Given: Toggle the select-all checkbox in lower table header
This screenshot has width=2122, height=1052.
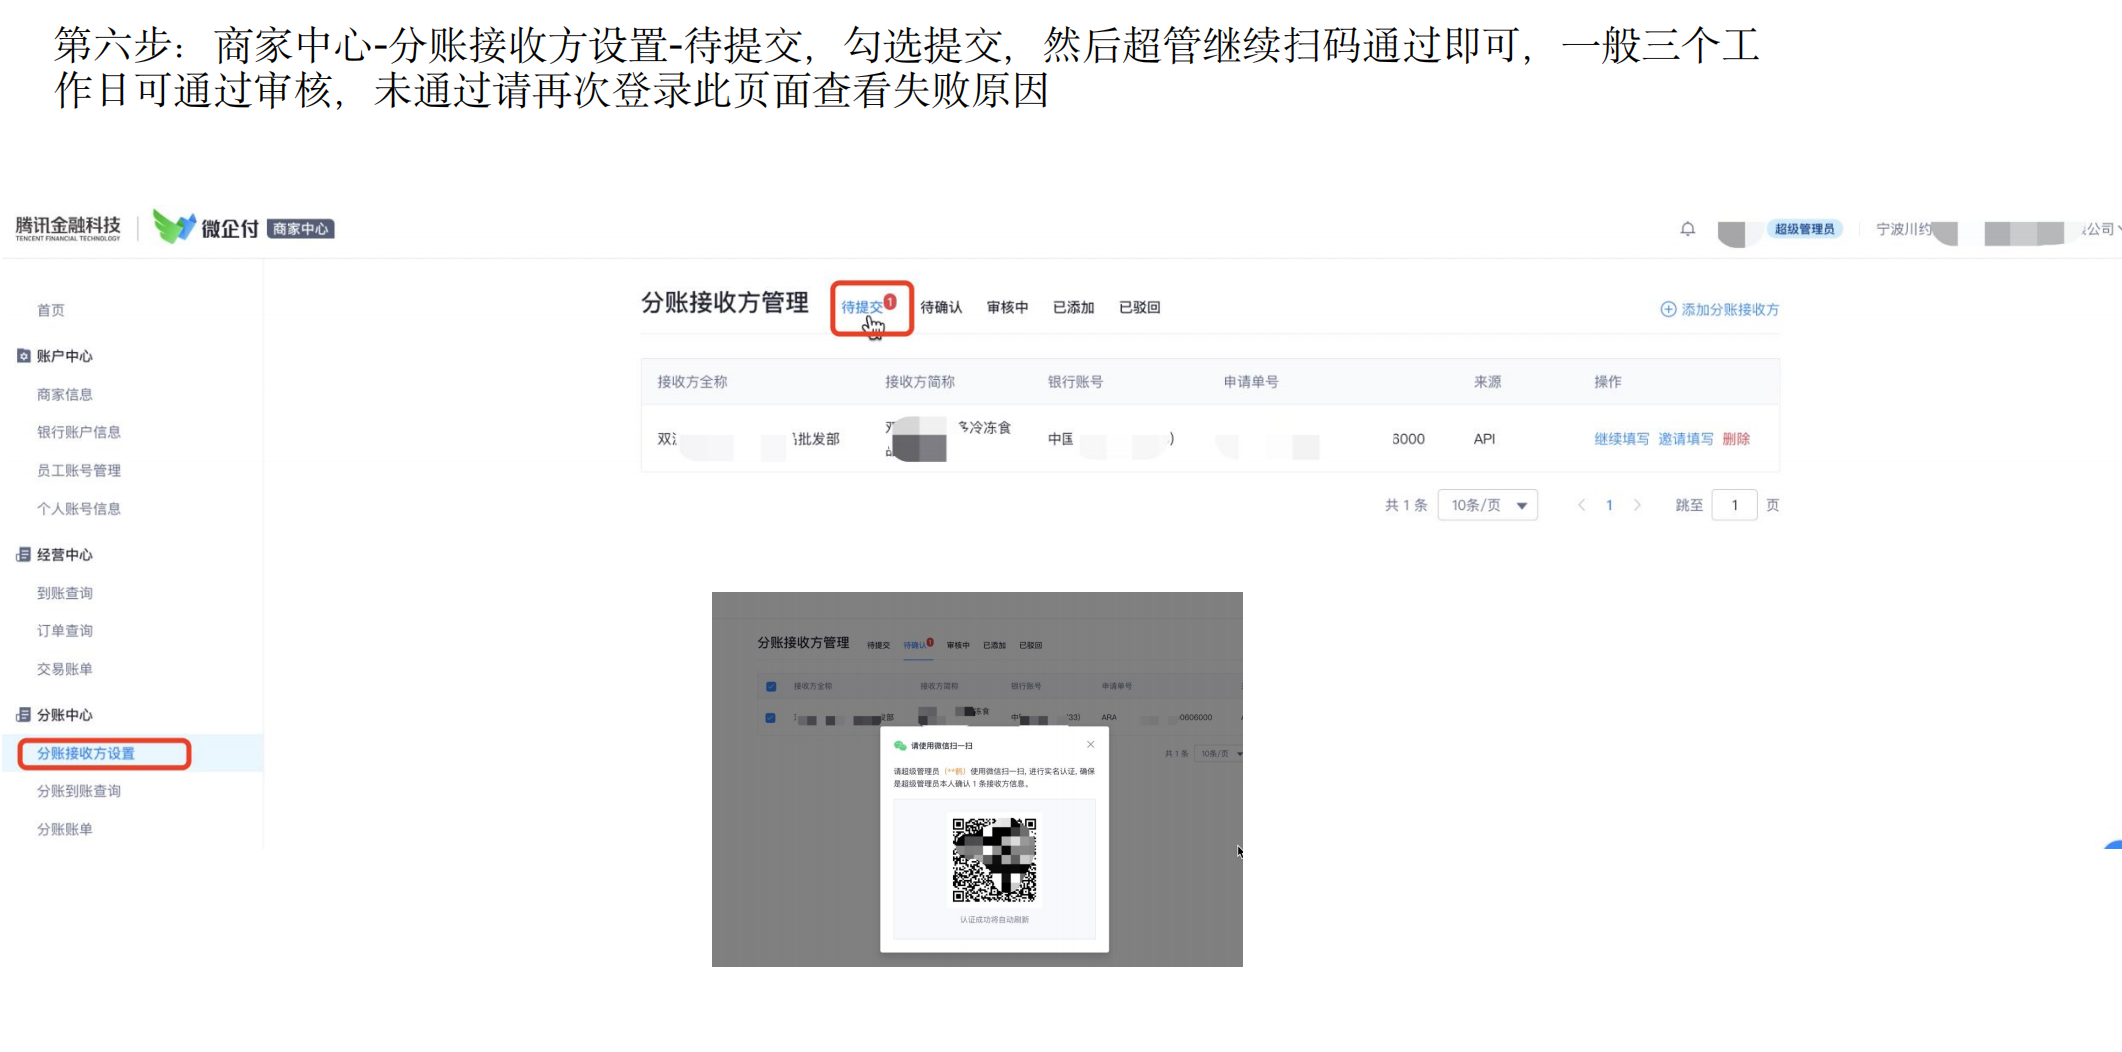Looking at the screenshot, I should click(x=771, y=686).
